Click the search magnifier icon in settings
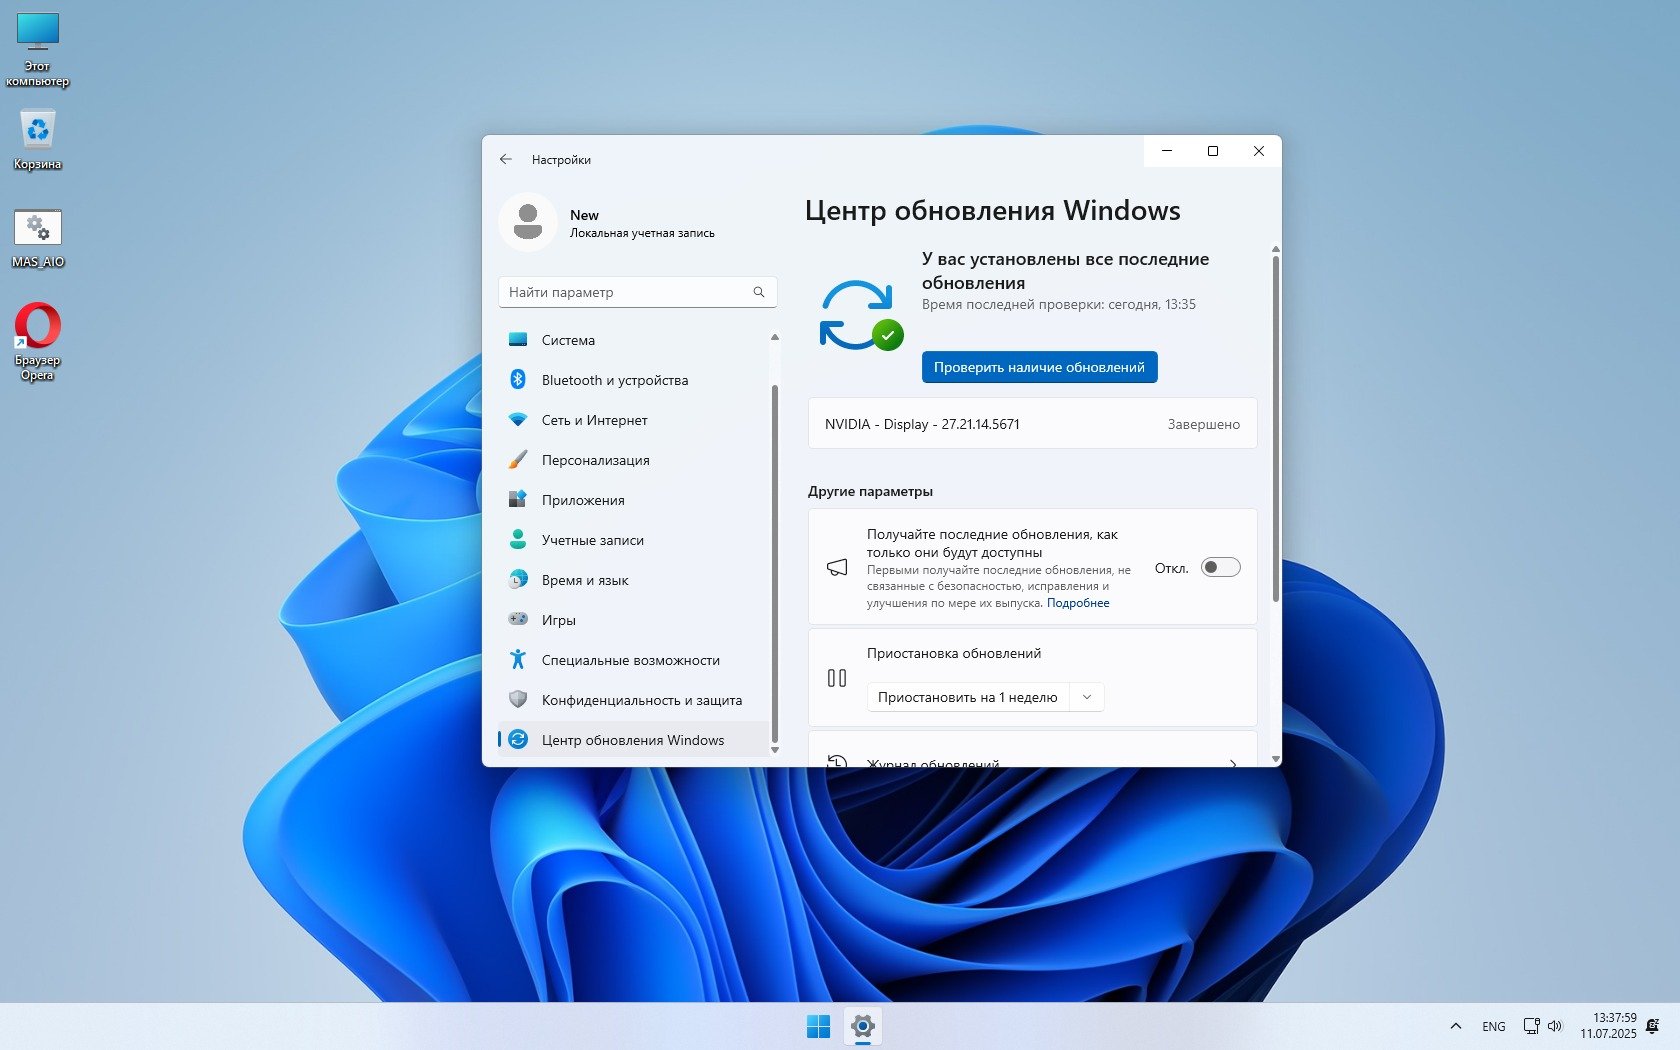 759,292
